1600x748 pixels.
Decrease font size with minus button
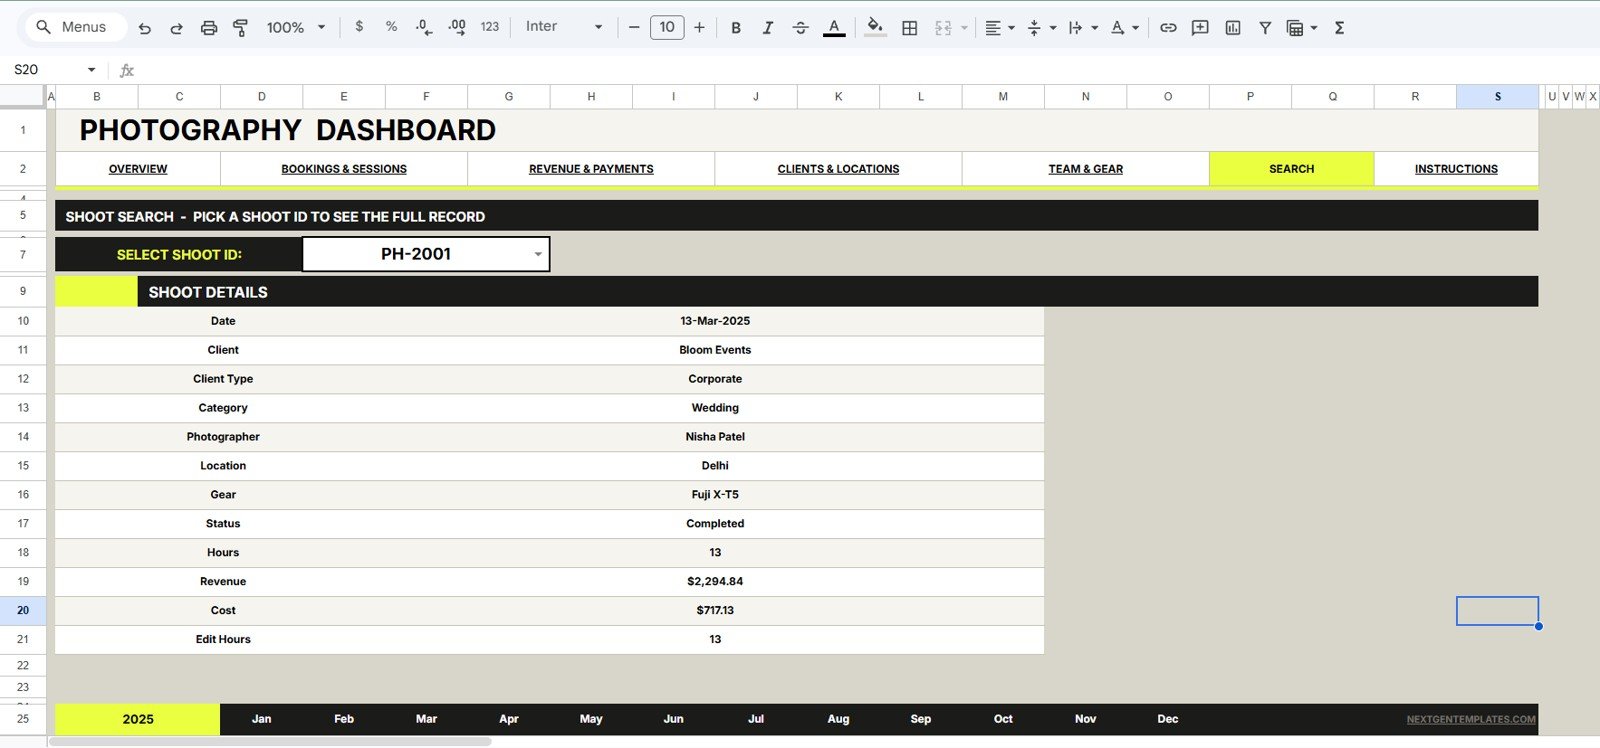pyautogui.click(x=634, y=27)
